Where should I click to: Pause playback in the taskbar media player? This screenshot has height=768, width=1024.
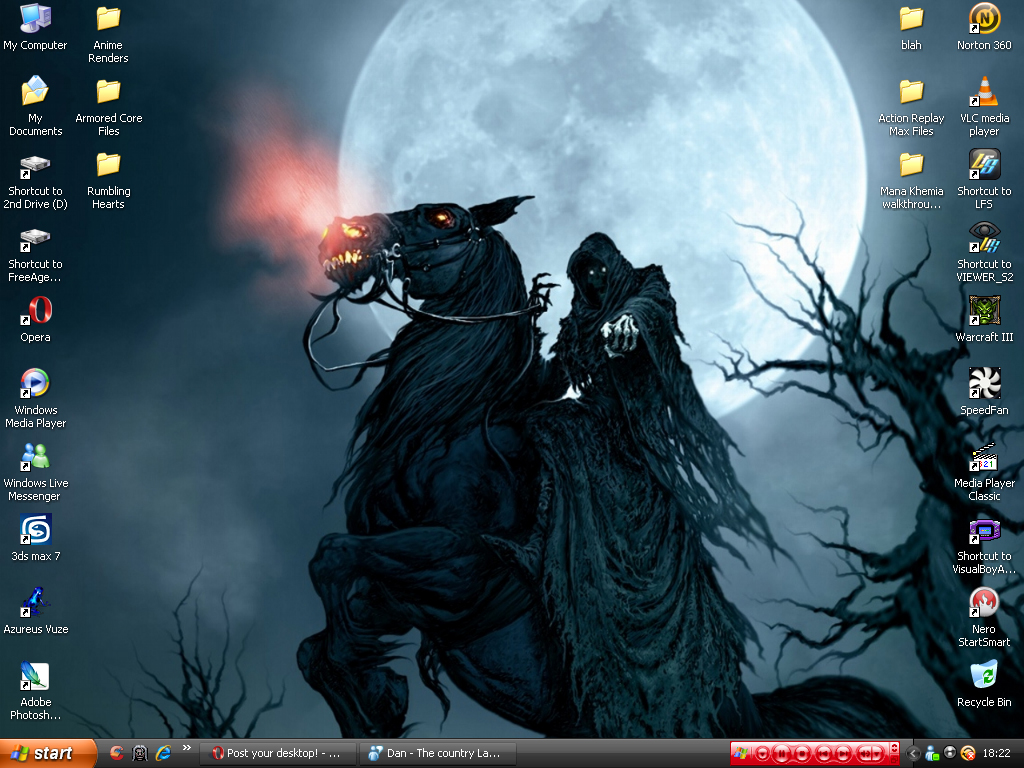[x=782, y=754]
